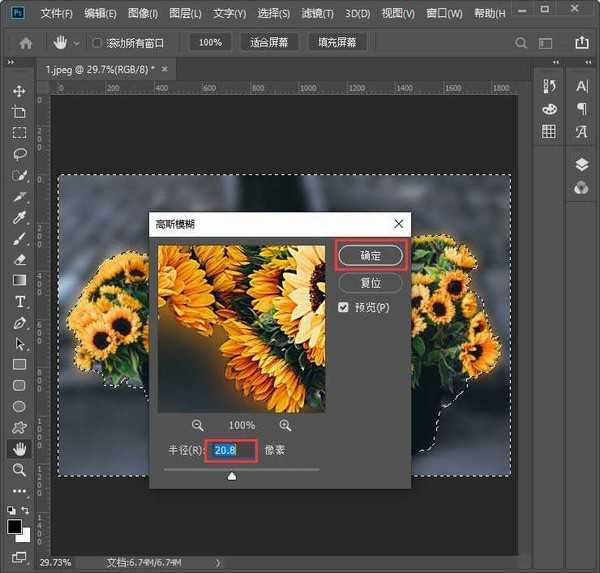The width and height of the screenshot is (600, 573).
Task: Select the Move tool
Action: click(x=19, y=91)
